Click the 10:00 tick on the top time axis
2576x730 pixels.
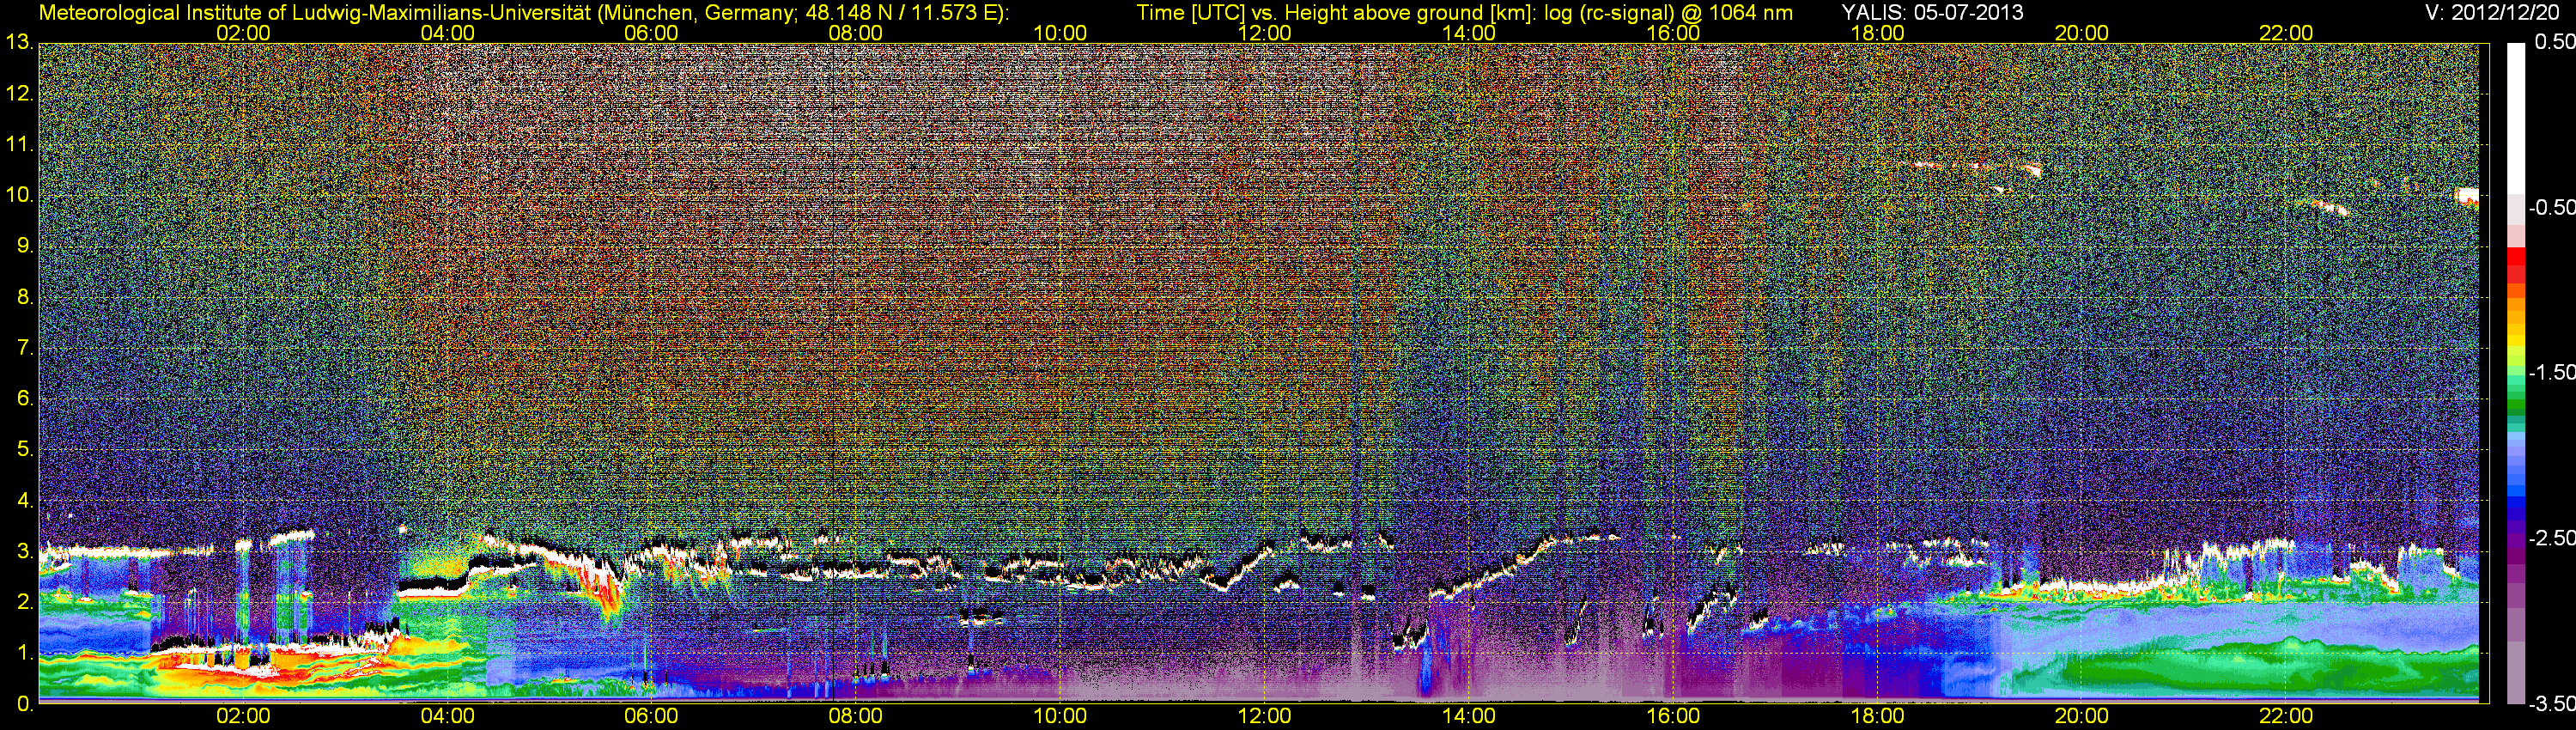(x=1060, y=33)
